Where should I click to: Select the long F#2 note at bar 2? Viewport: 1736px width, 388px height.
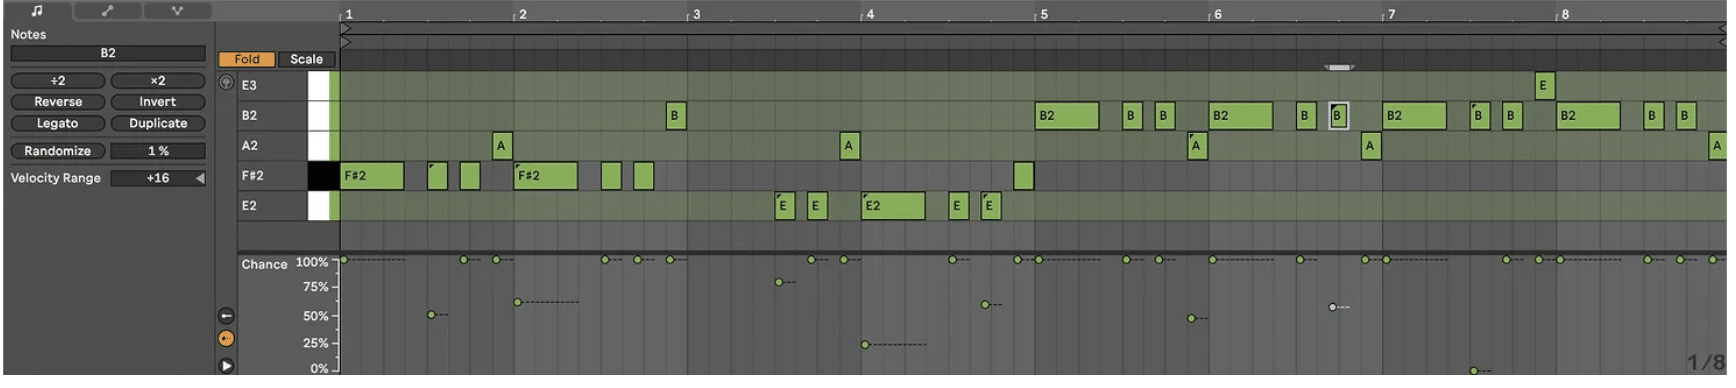point(546,176)
